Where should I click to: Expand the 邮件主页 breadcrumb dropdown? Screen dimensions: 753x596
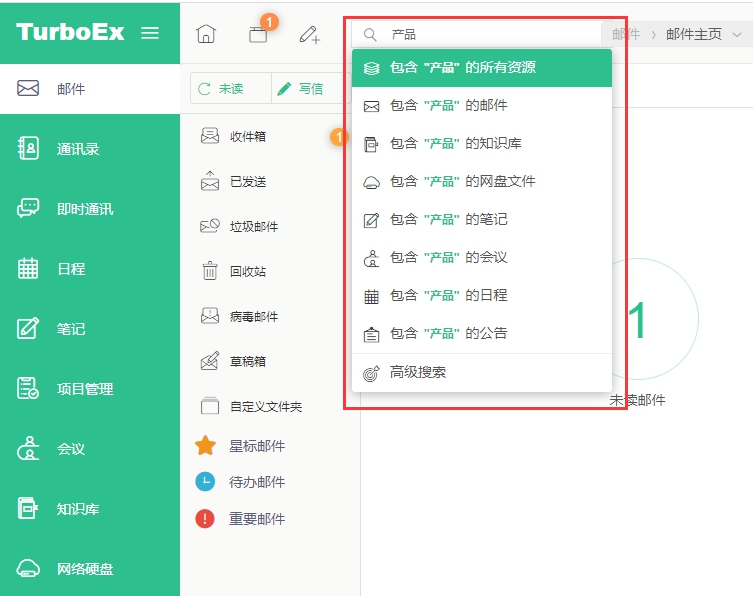click(737, 34)
